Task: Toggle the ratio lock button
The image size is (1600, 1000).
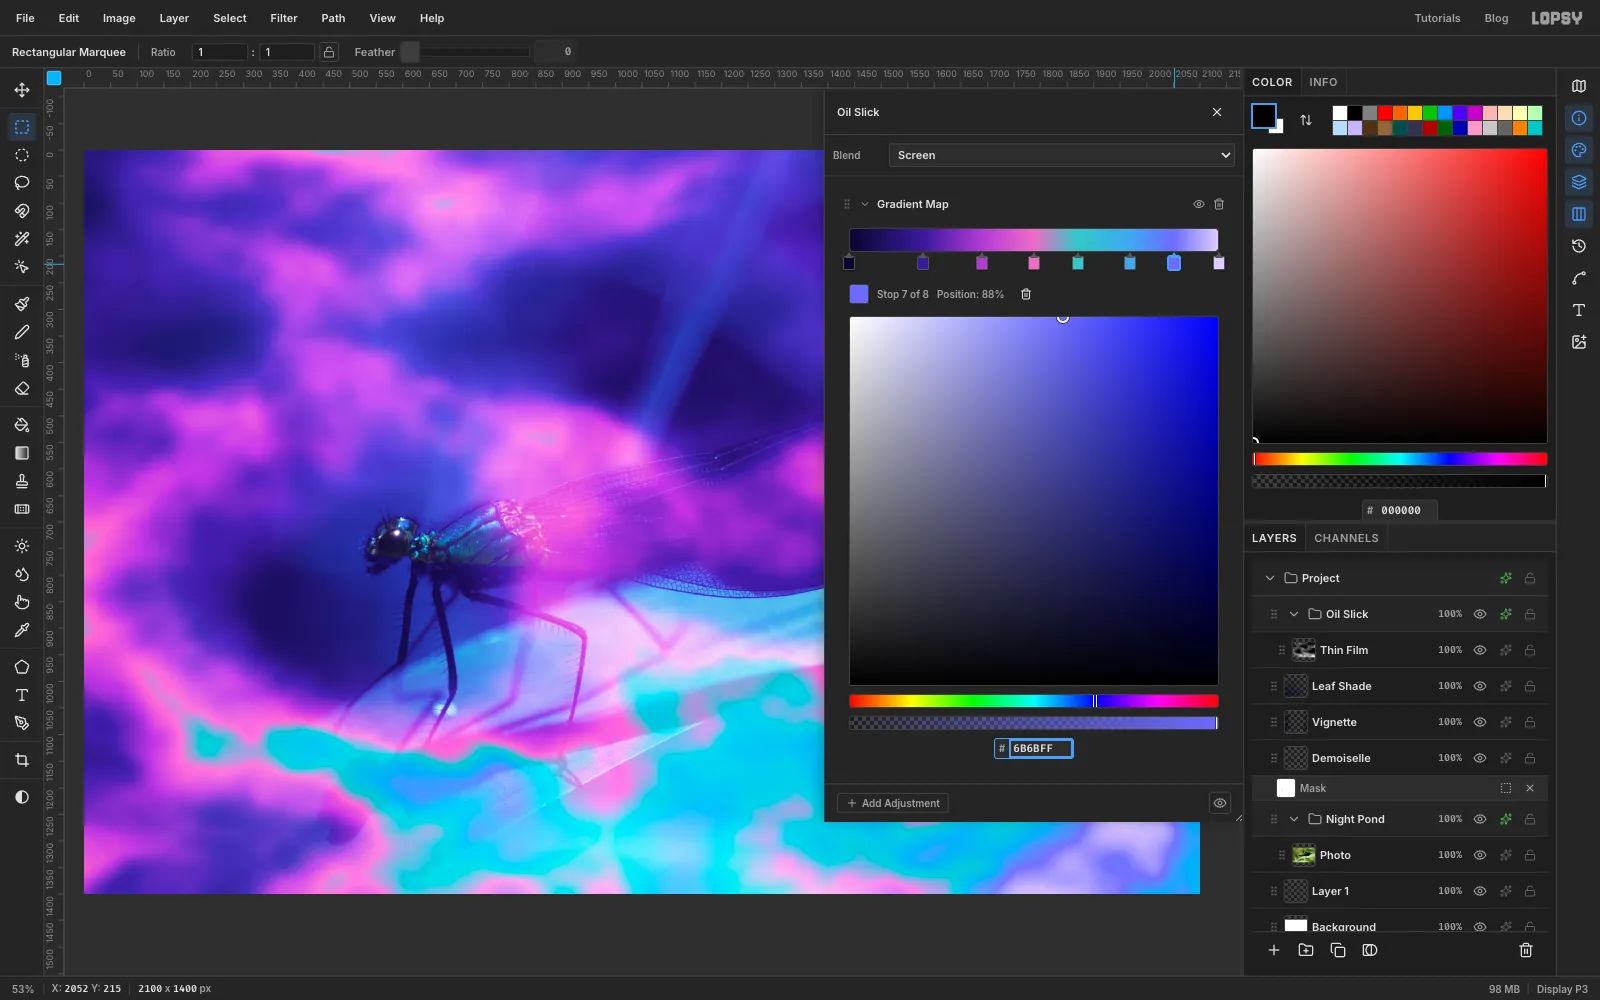Action: 329,52
